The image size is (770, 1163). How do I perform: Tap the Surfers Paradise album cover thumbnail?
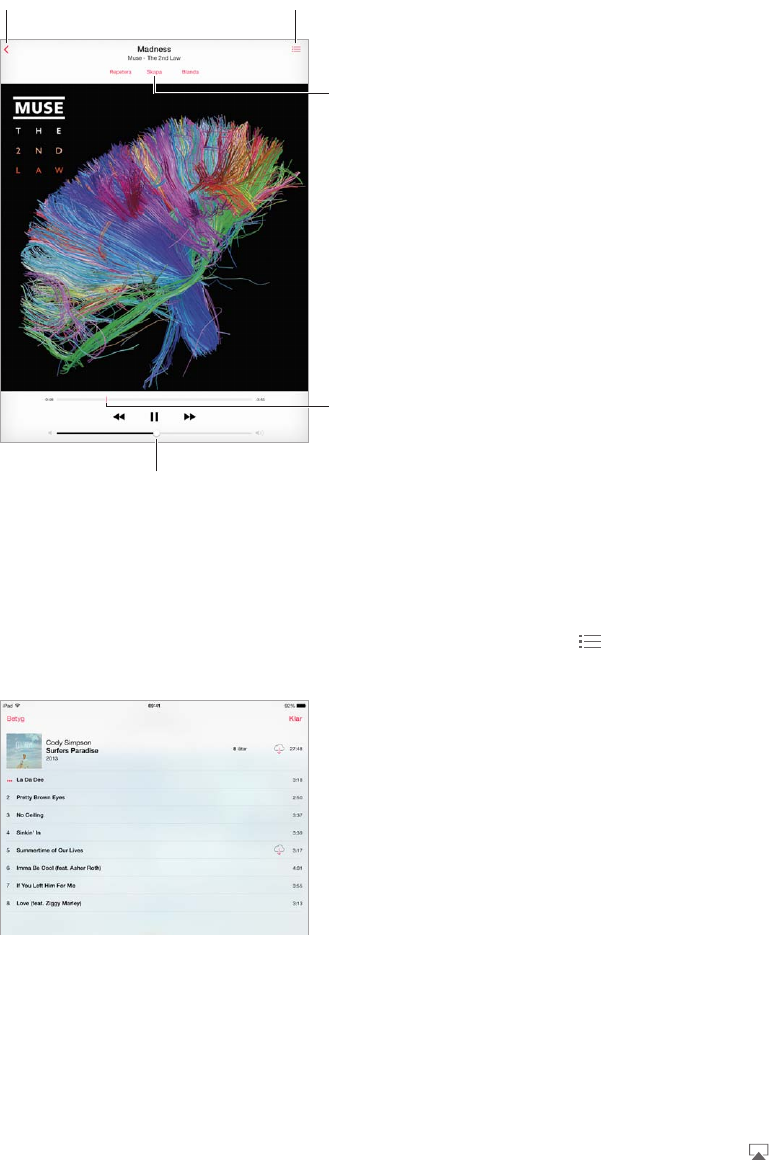[x=24, y=751]
